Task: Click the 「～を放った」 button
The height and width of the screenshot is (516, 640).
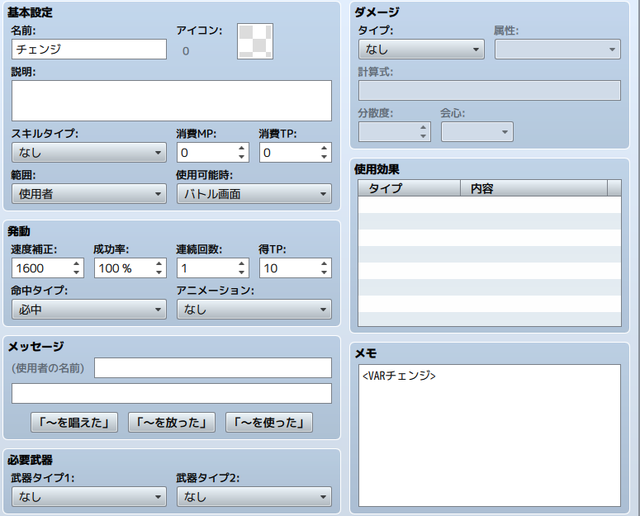Action: point(171,423)
